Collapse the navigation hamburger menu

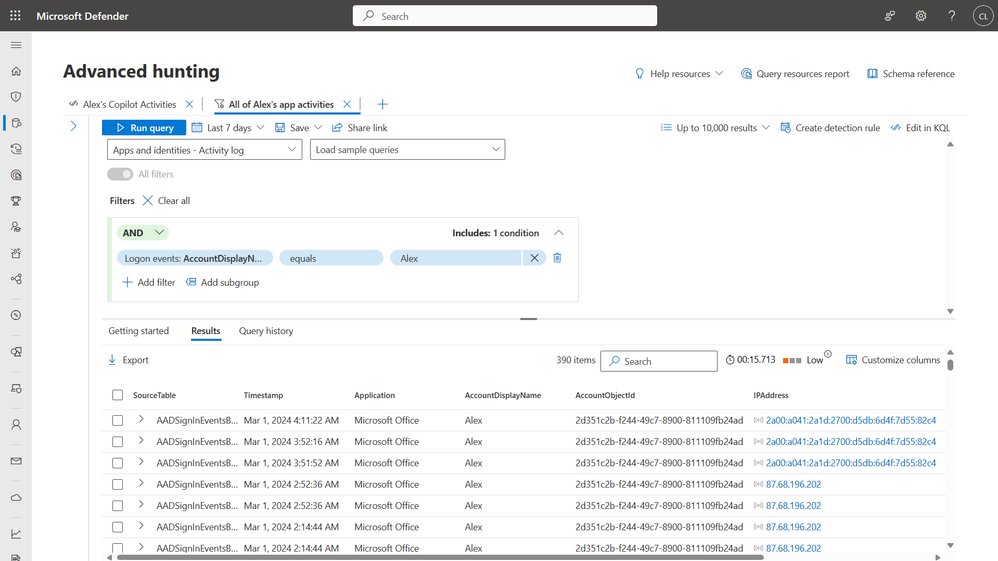click(x=16, y=45)
